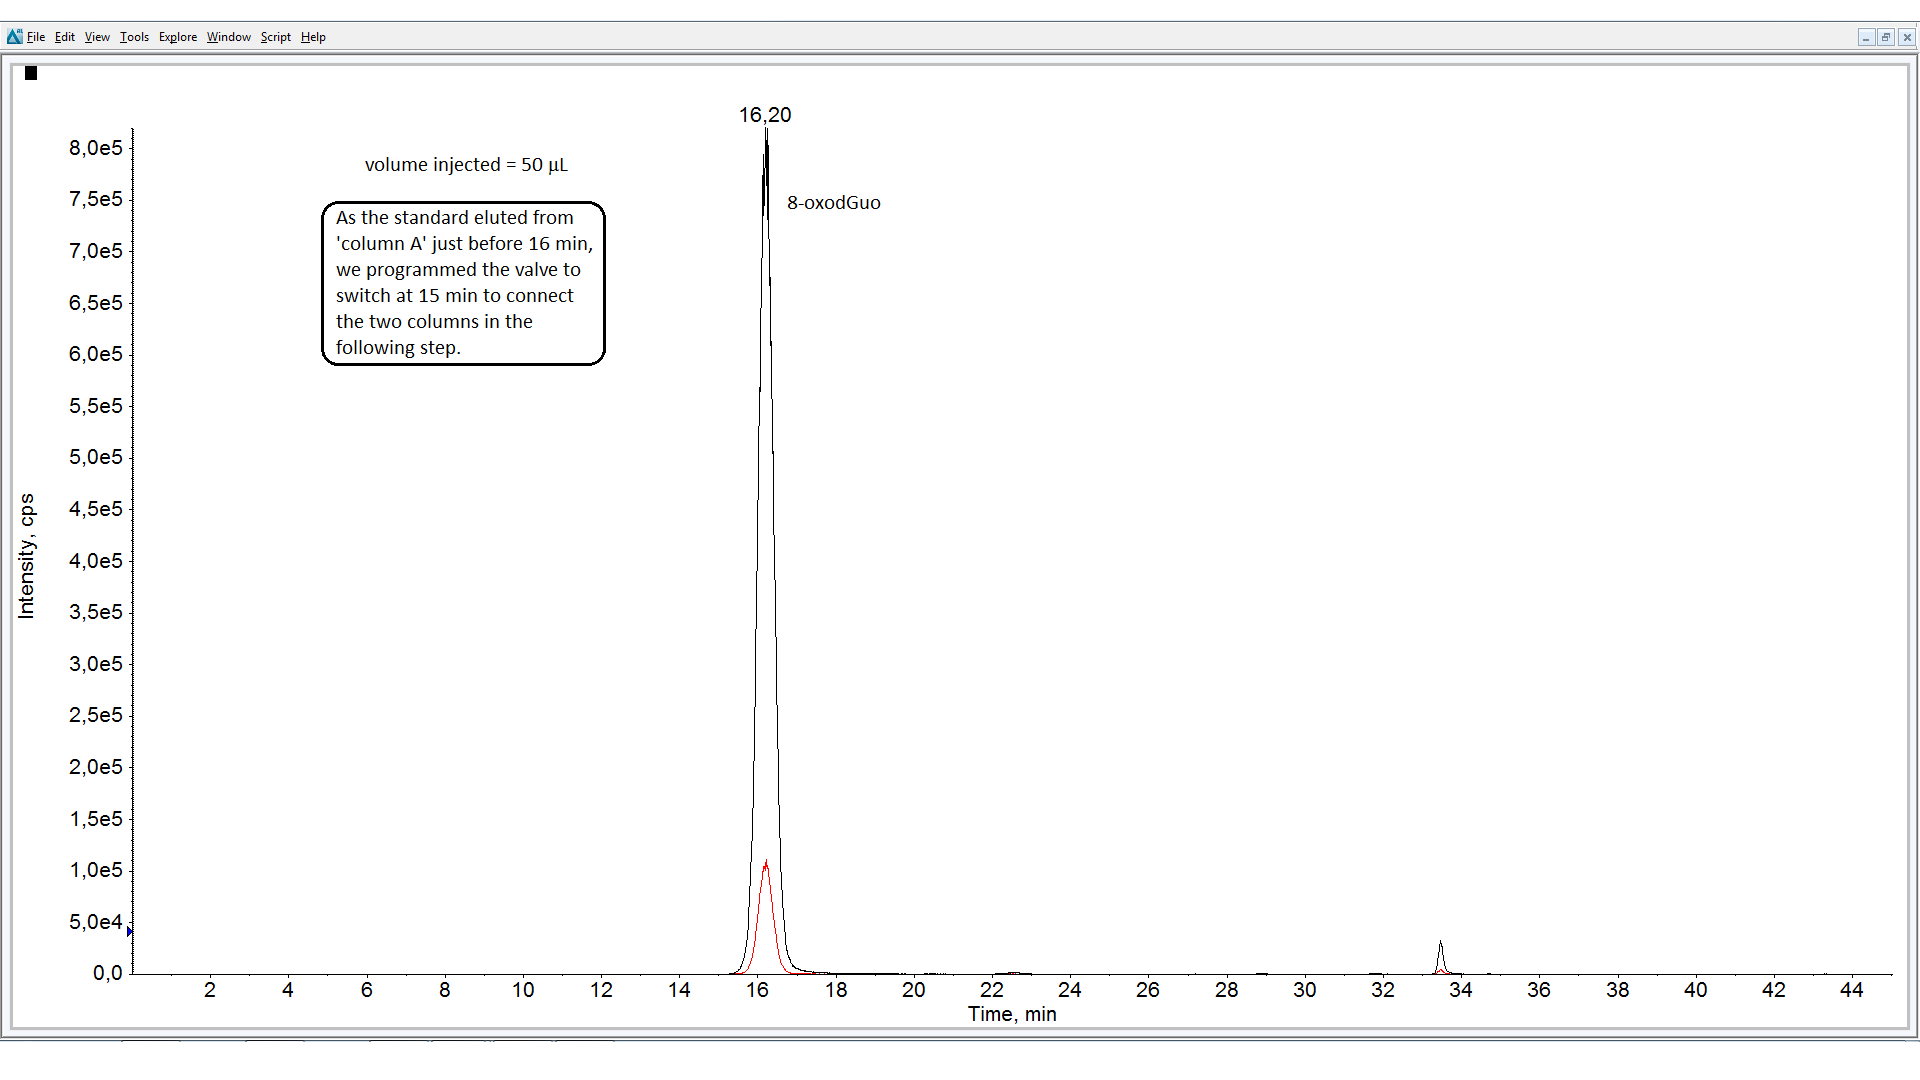Open the View menu
This screenshot has height=1080, width=1920.
(x=97, y=37)
